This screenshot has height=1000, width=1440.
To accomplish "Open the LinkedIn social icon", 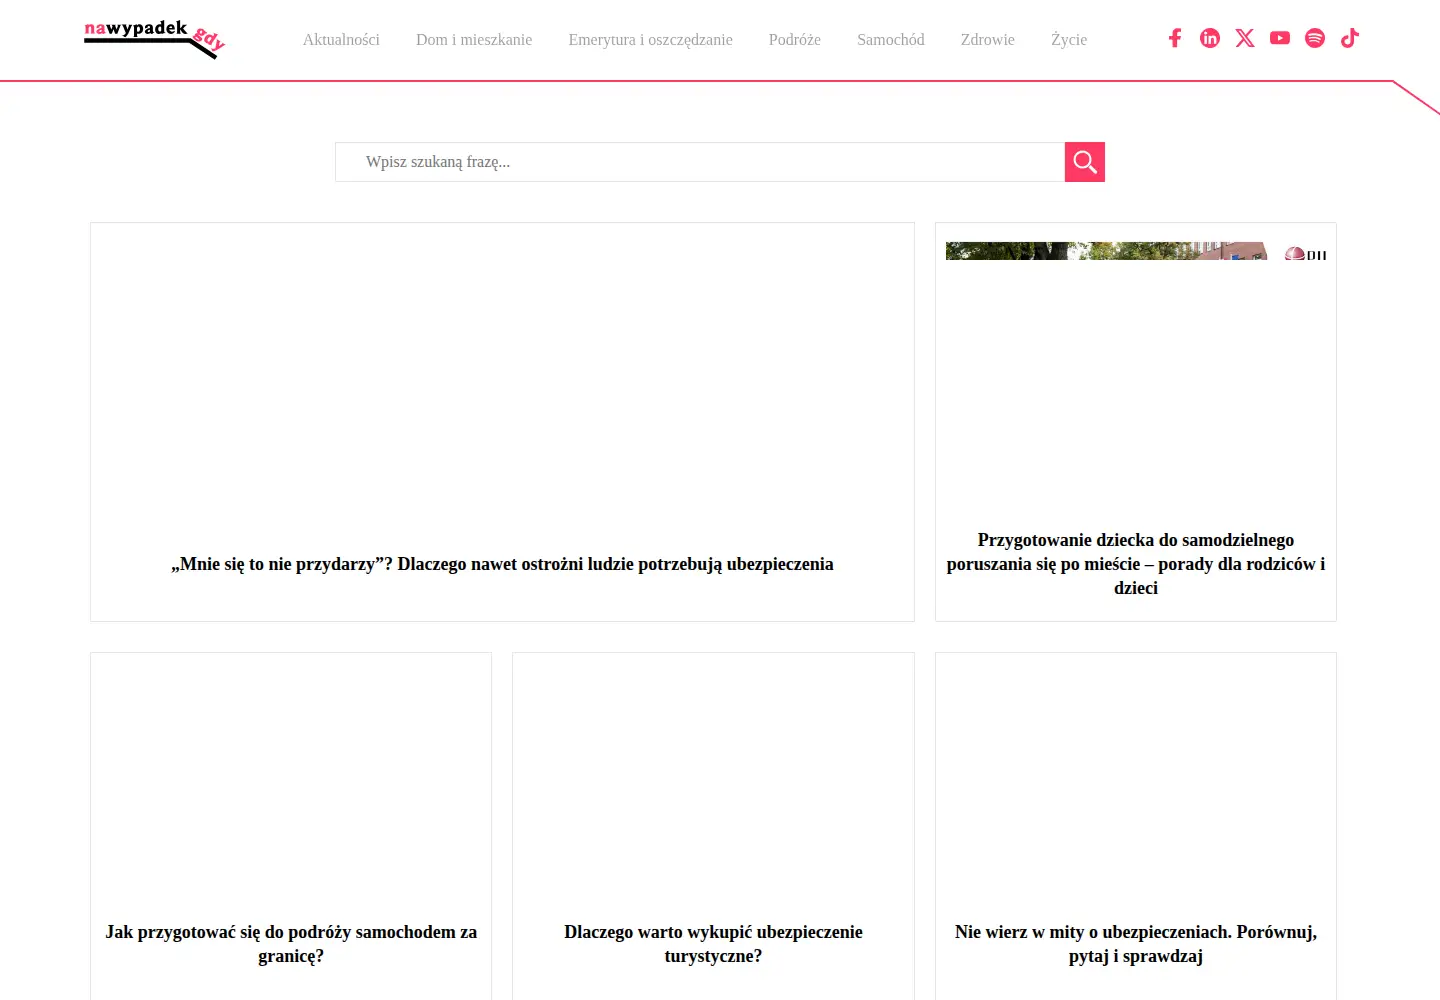I will click(1210, 38).
